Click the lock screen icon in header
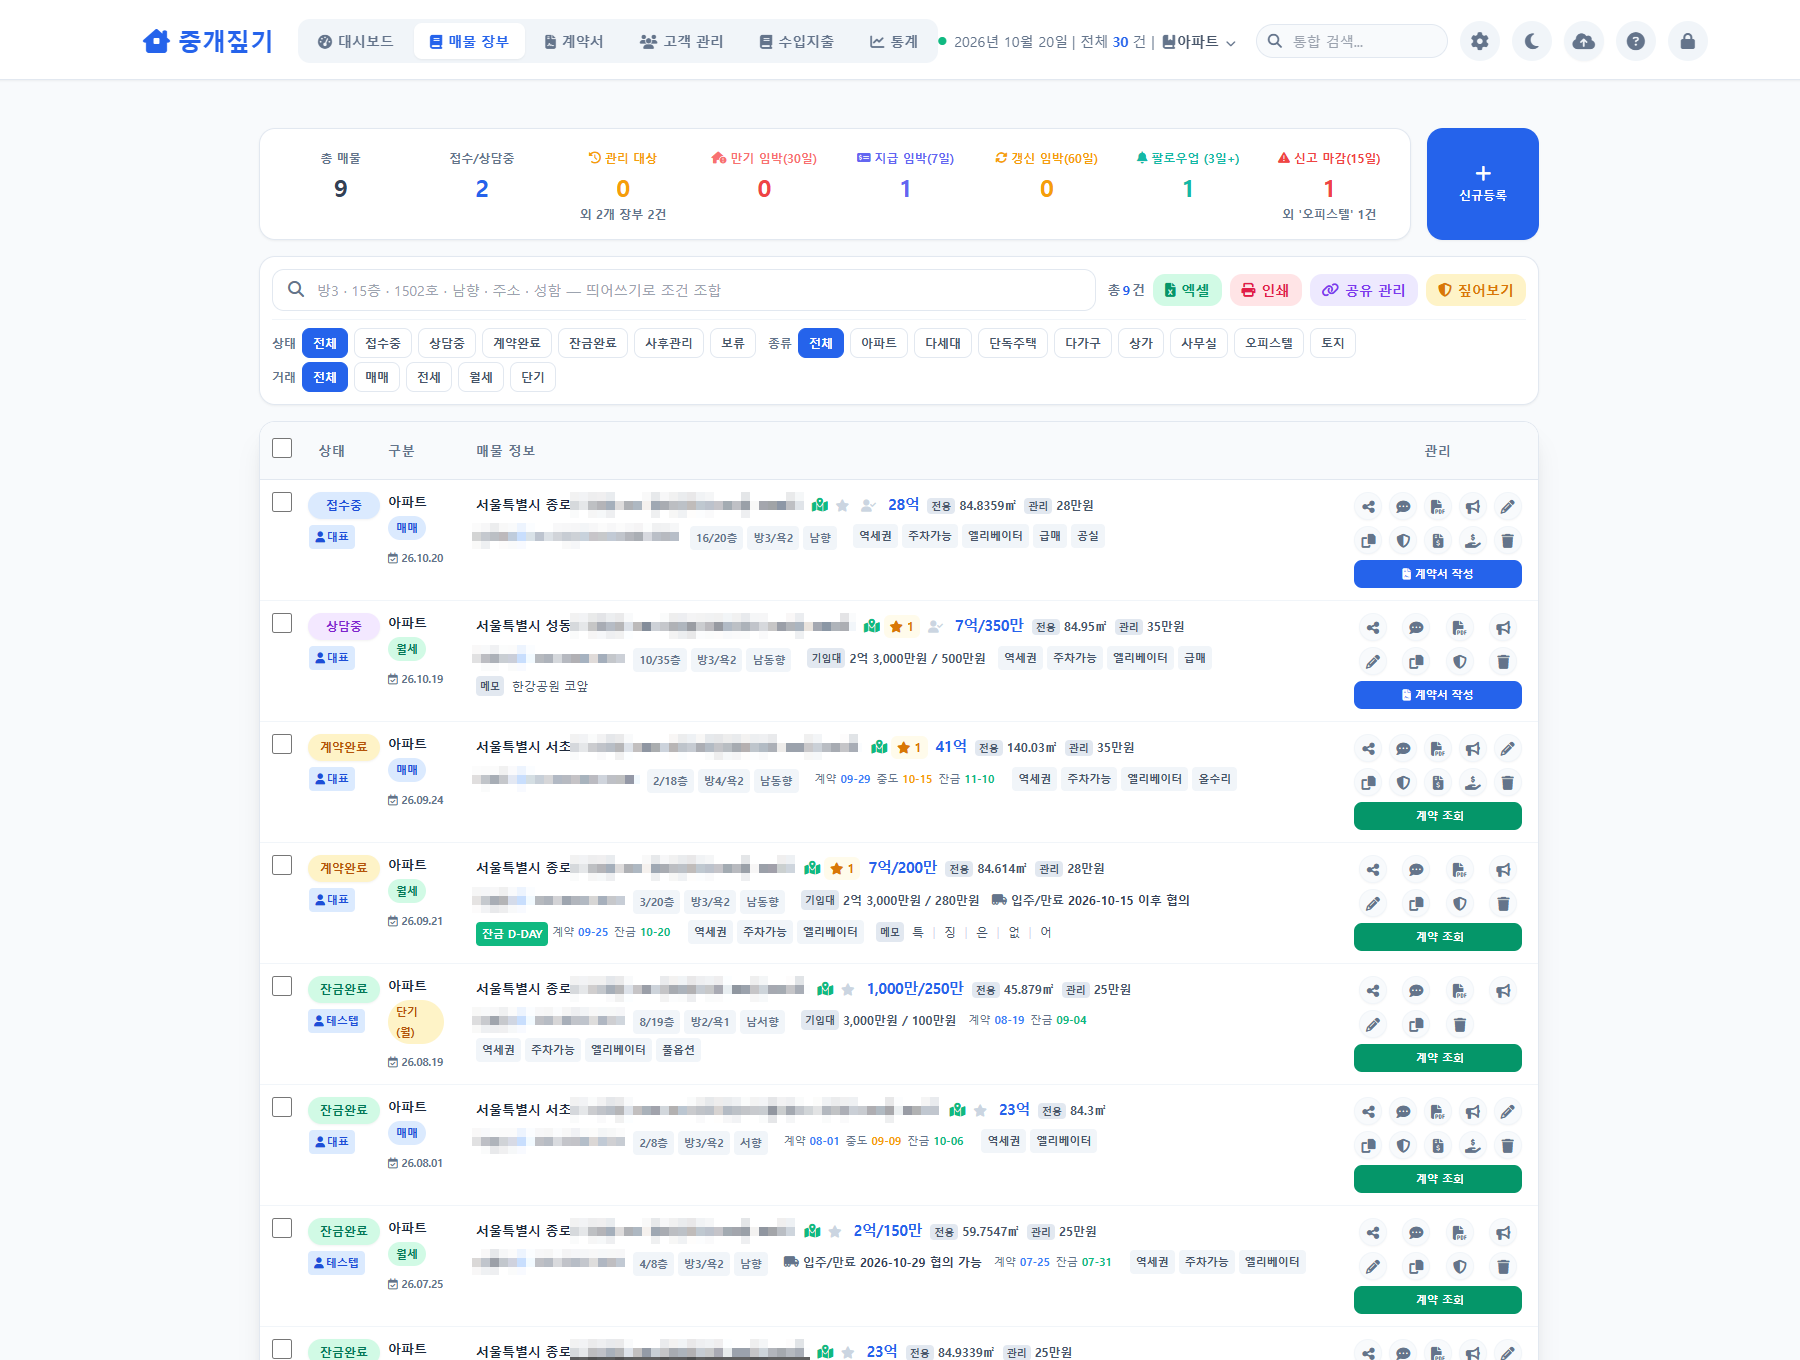The height and width of the screenshot is (1360, 1800). [1688, 41]
